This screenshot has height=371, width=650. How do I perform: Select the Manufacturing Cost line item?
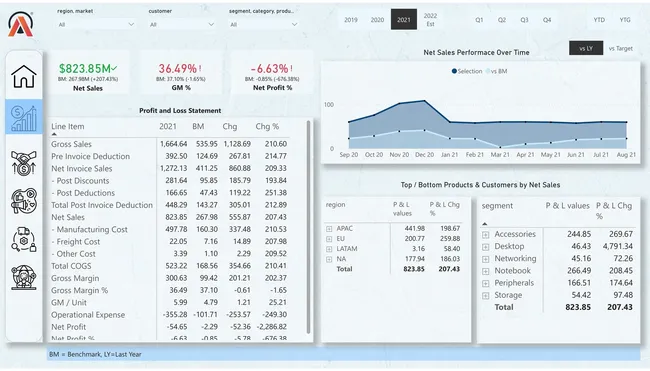(90, 230)
